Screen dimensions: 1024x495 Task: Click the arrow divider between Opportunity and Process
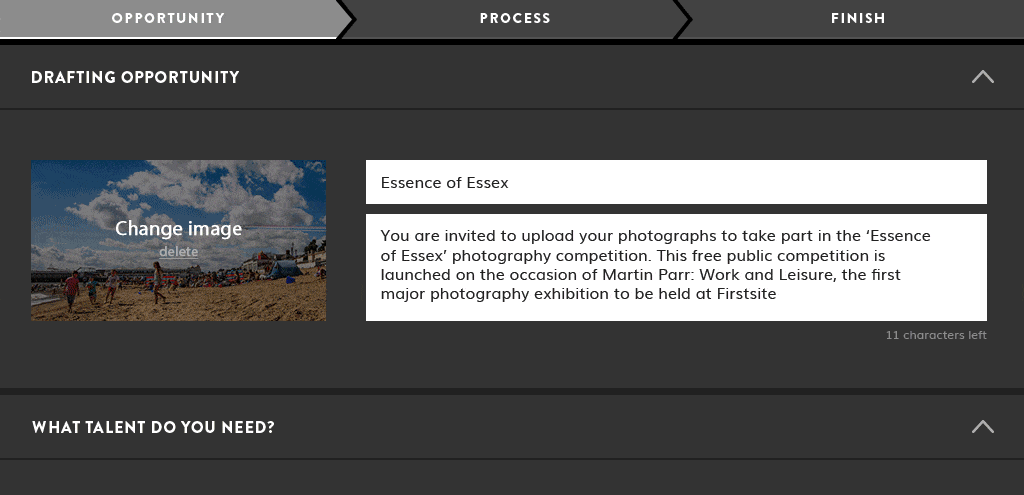point(346,19)
